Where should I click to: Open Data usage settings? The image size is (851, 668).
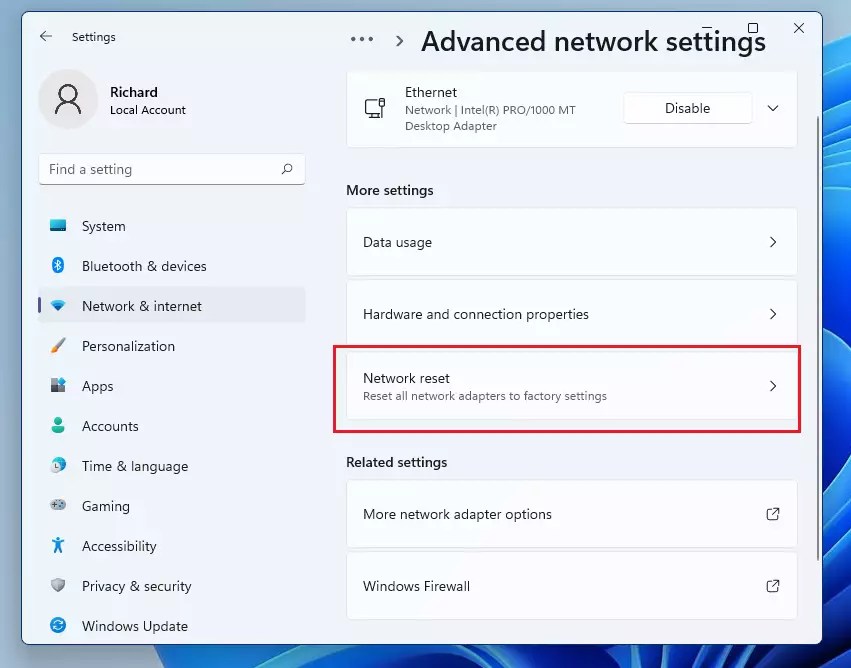pos(571,242)
